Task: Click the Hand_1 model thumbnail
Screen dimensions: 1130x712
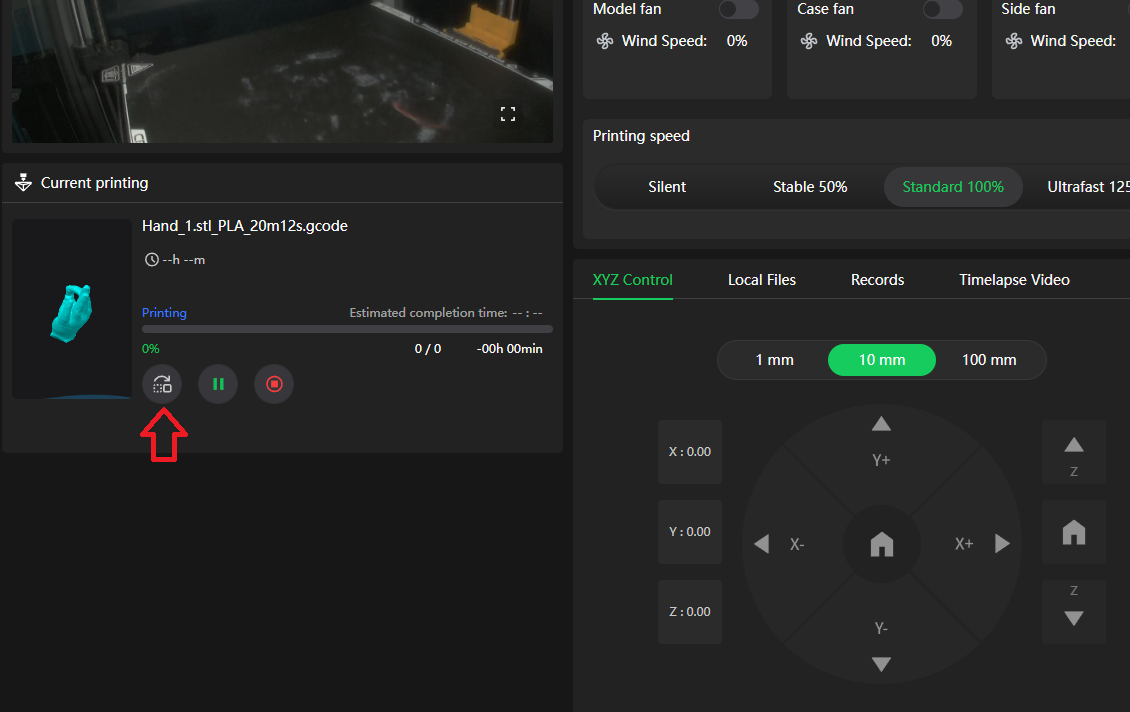Action: click(72, 309)
